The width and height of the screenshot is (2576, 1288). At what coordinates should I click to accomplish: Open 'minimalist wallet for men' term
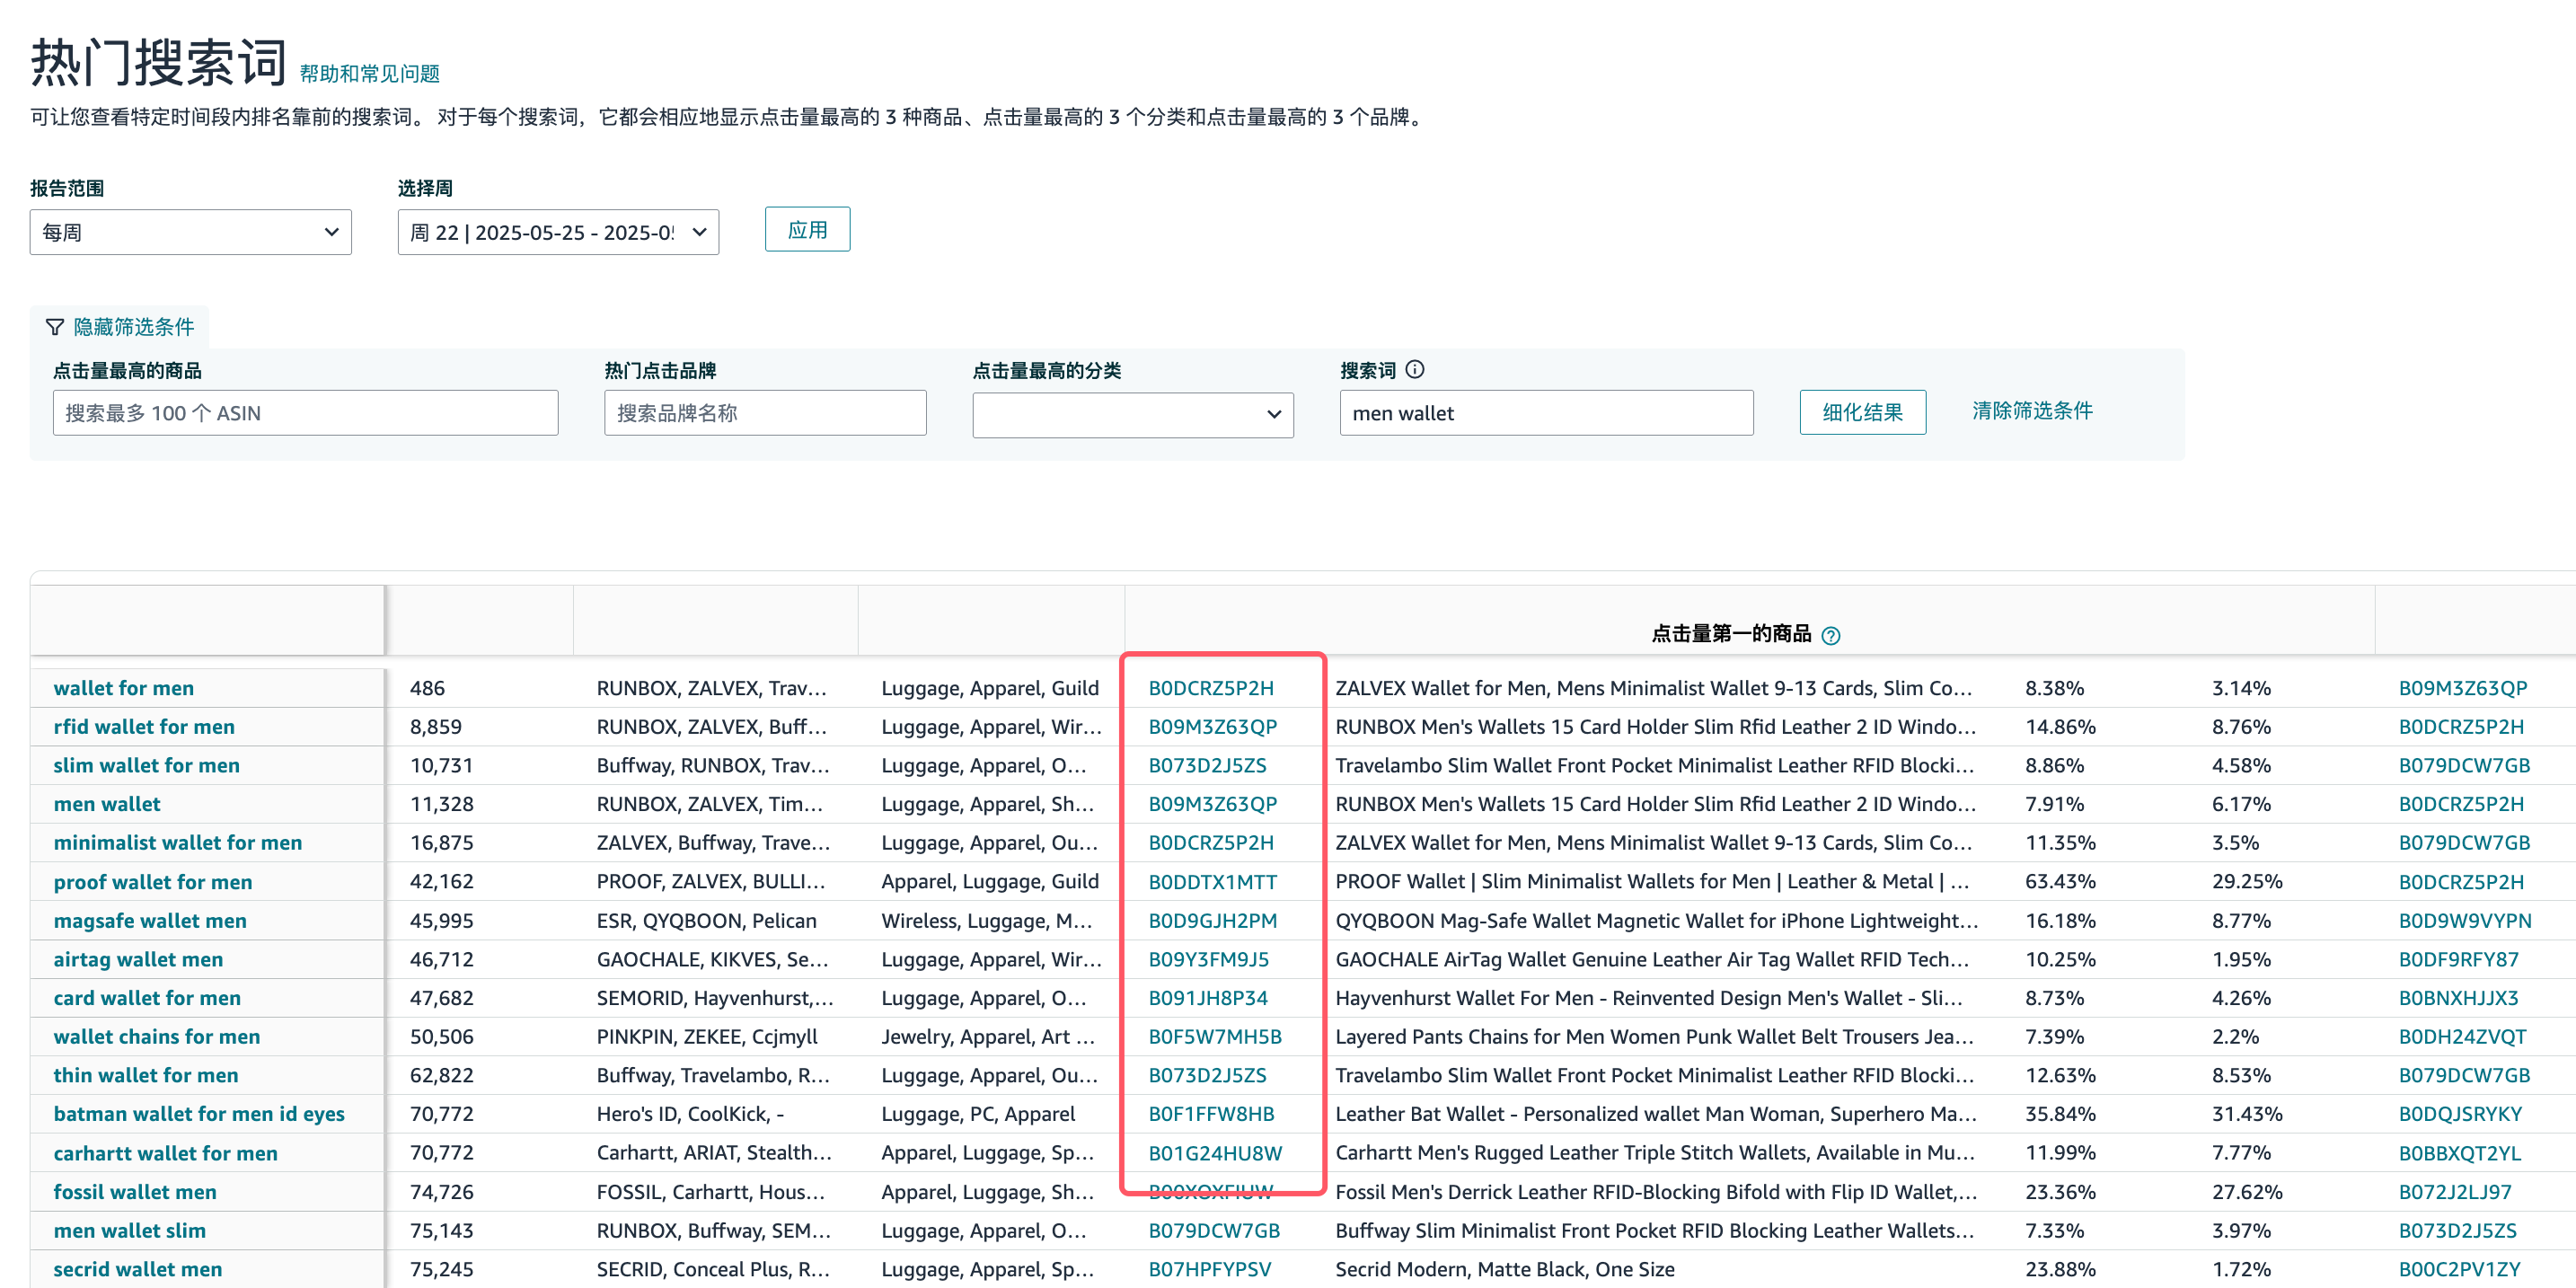tap(178, 843)
